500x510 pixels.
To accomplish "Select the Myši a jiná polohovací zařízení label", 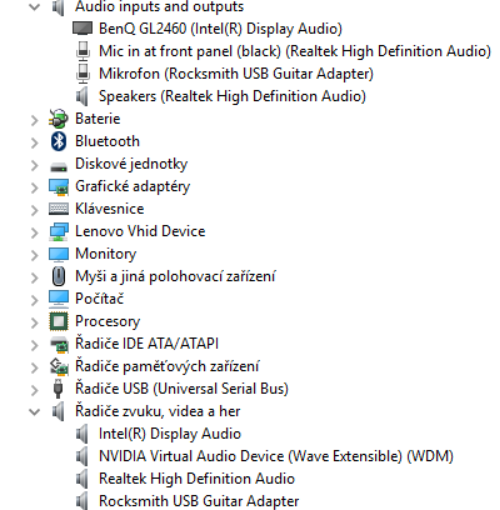I will click(x=175, y=276).
